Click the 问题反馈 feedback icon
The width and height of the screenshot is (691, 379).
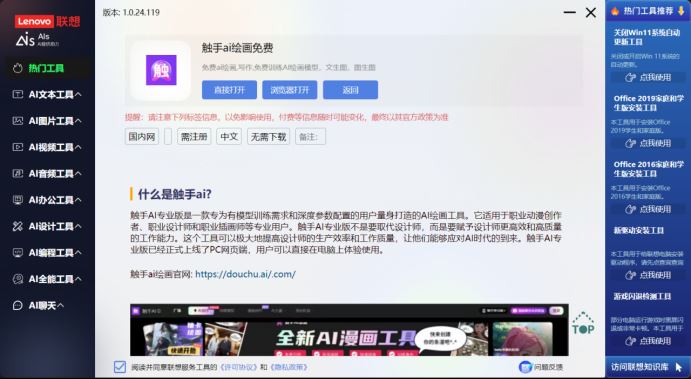[525, 367]
